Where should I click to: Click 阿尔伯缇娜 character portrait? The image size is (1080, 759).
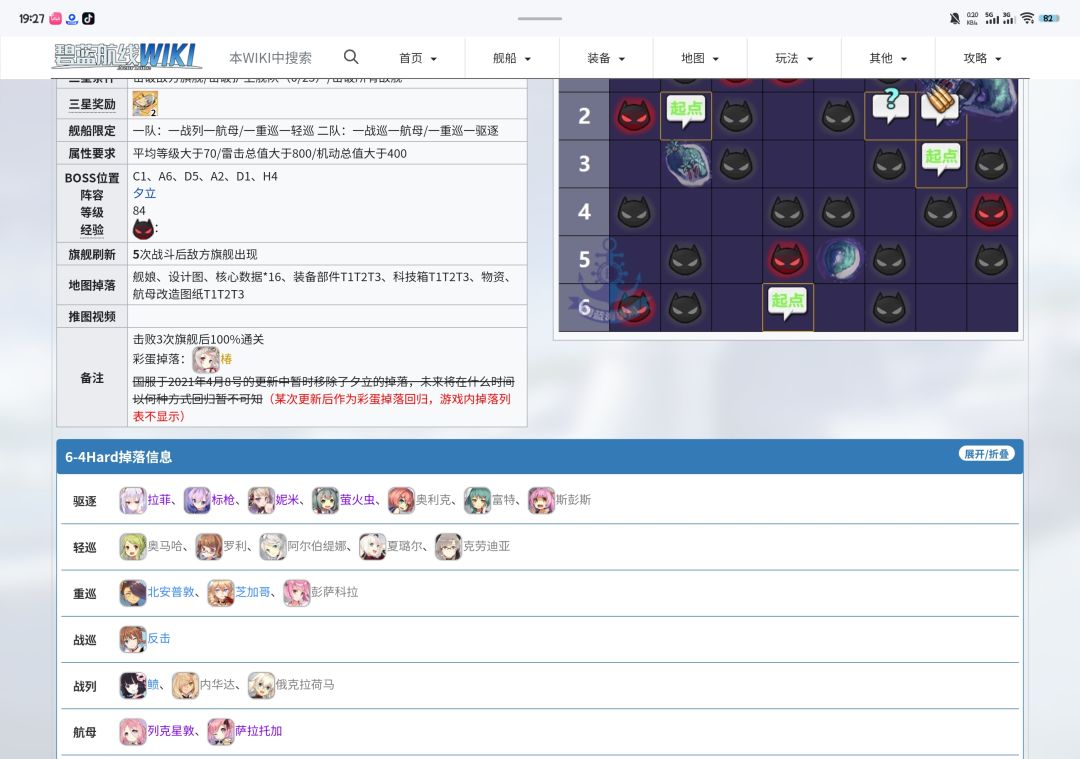273,547
